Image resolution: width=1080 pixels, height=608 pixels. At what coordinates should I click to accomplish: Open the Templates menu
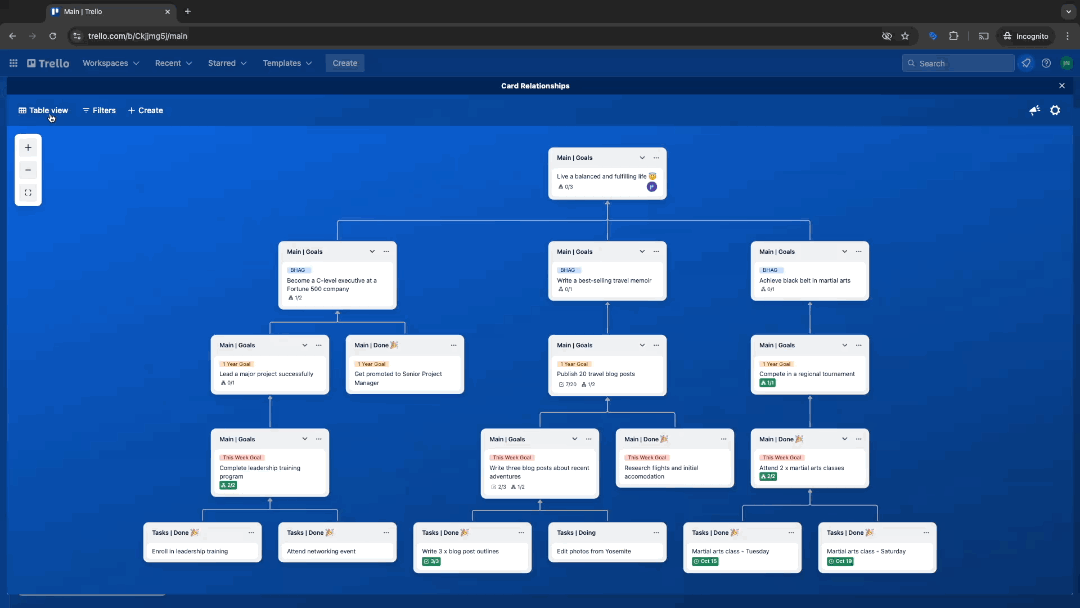(287, 63)
